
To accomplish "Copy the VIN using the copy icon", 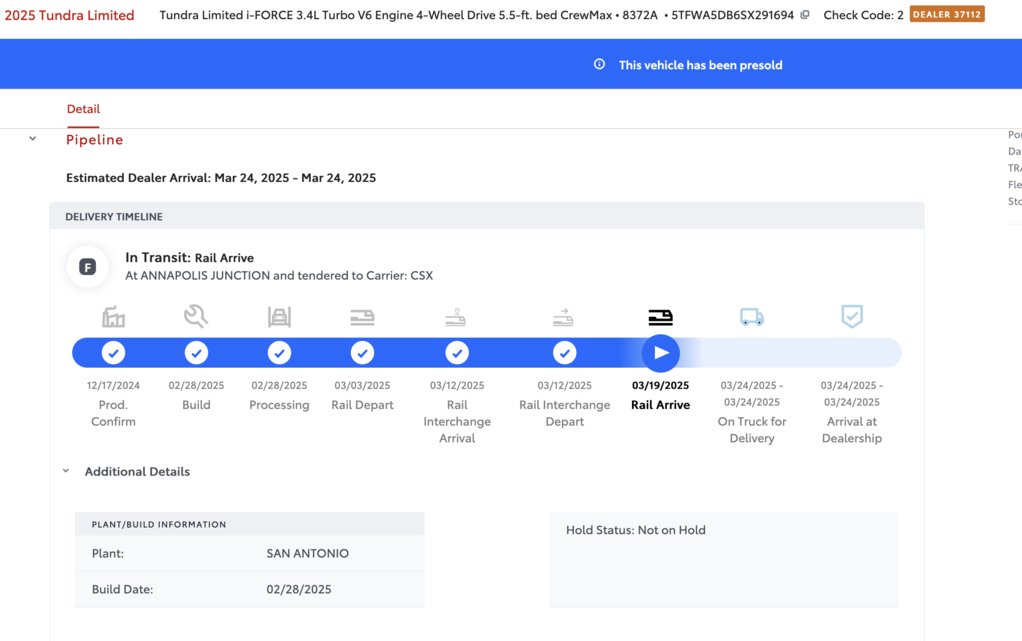I will [x=806, y=14].
